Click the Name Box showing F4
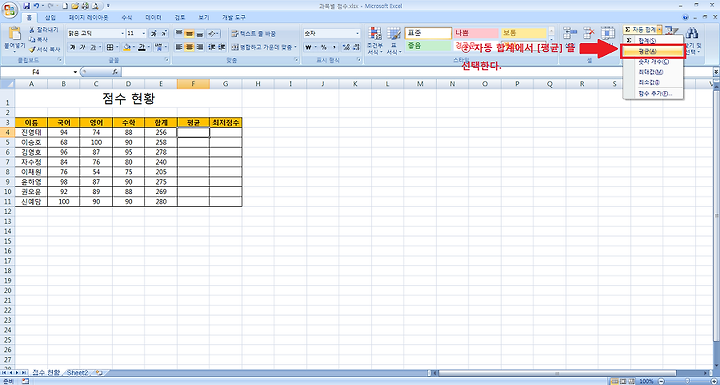 pos(37,72)
